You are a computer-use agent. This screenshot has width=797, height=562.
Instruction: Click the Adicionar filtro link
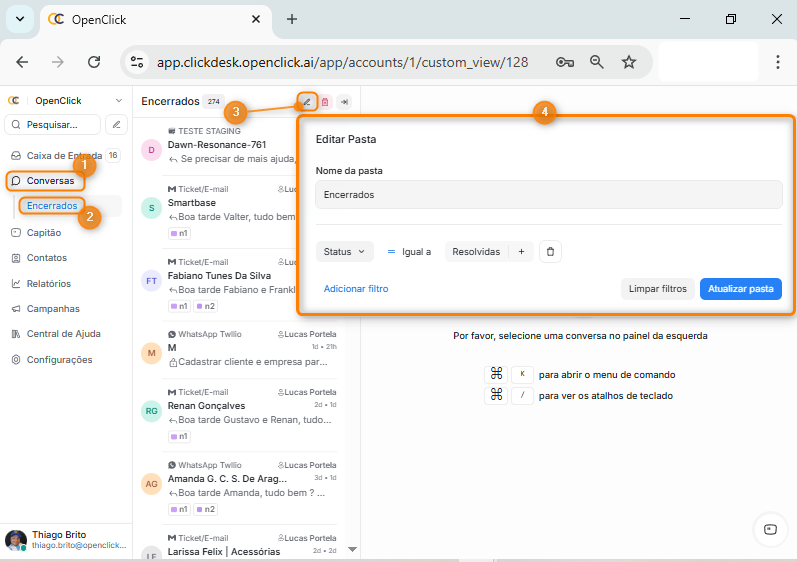tap(356, 288)
